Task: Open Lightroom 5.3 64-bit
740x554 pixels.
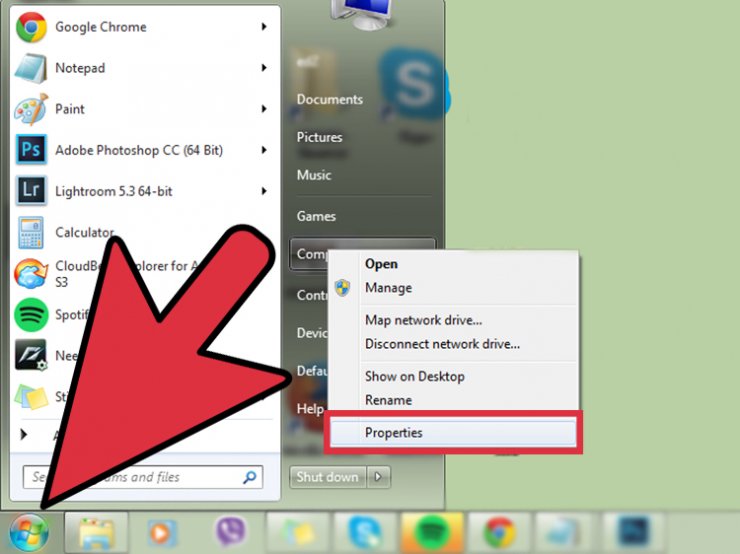Action: coord(113,191)
